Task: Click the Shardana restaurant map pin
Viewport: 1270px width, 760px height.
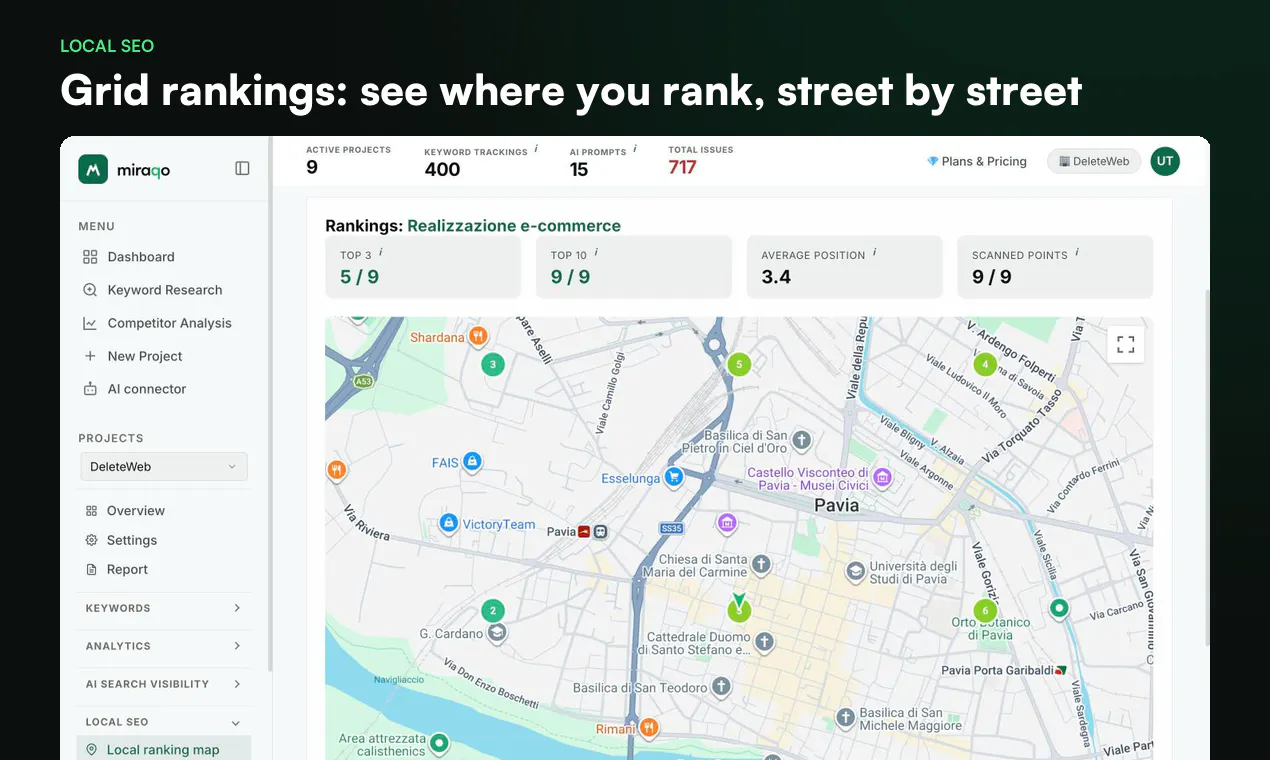Action: (x=478, y=337)
